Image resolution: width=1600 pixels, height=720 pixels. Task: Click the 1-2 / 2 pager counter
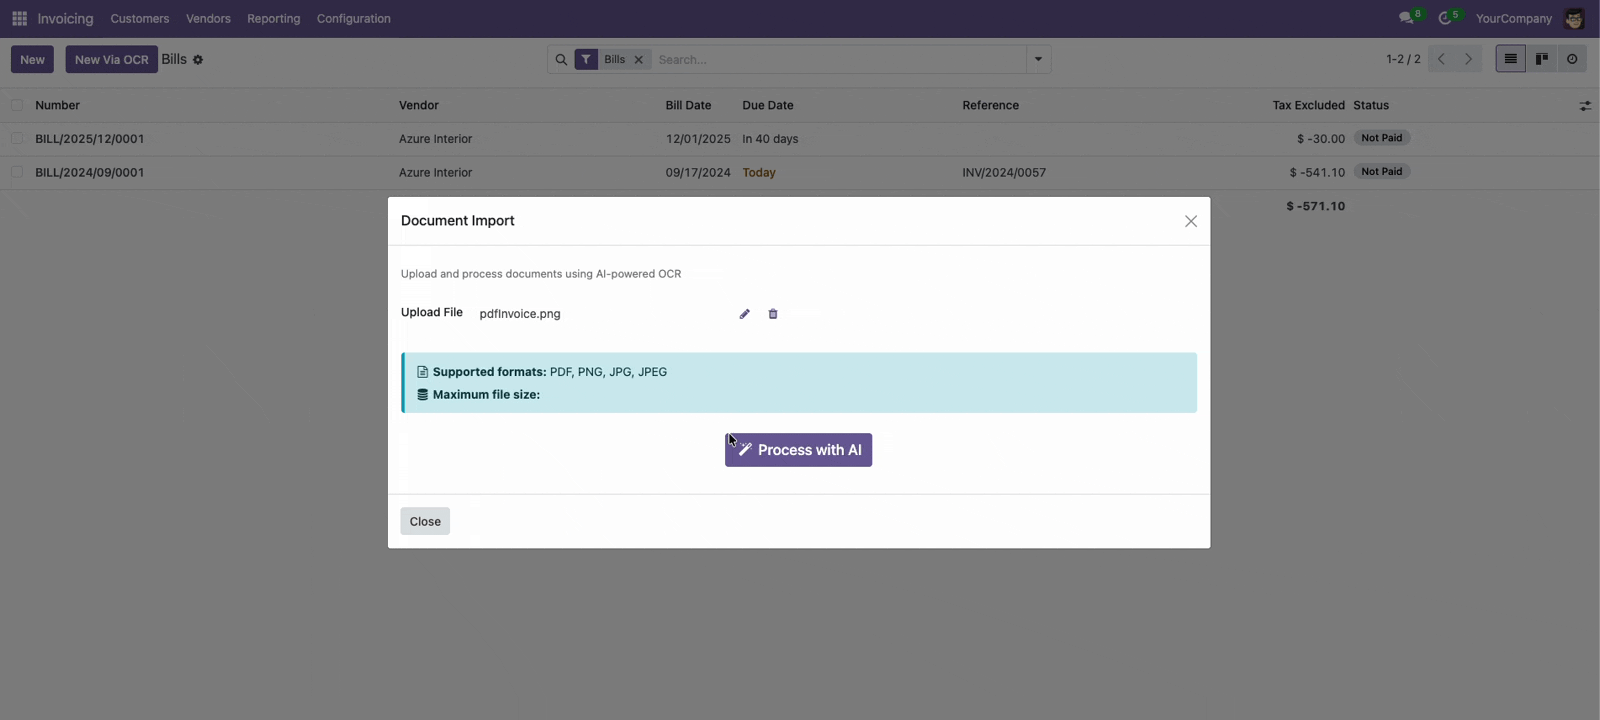1403,59
